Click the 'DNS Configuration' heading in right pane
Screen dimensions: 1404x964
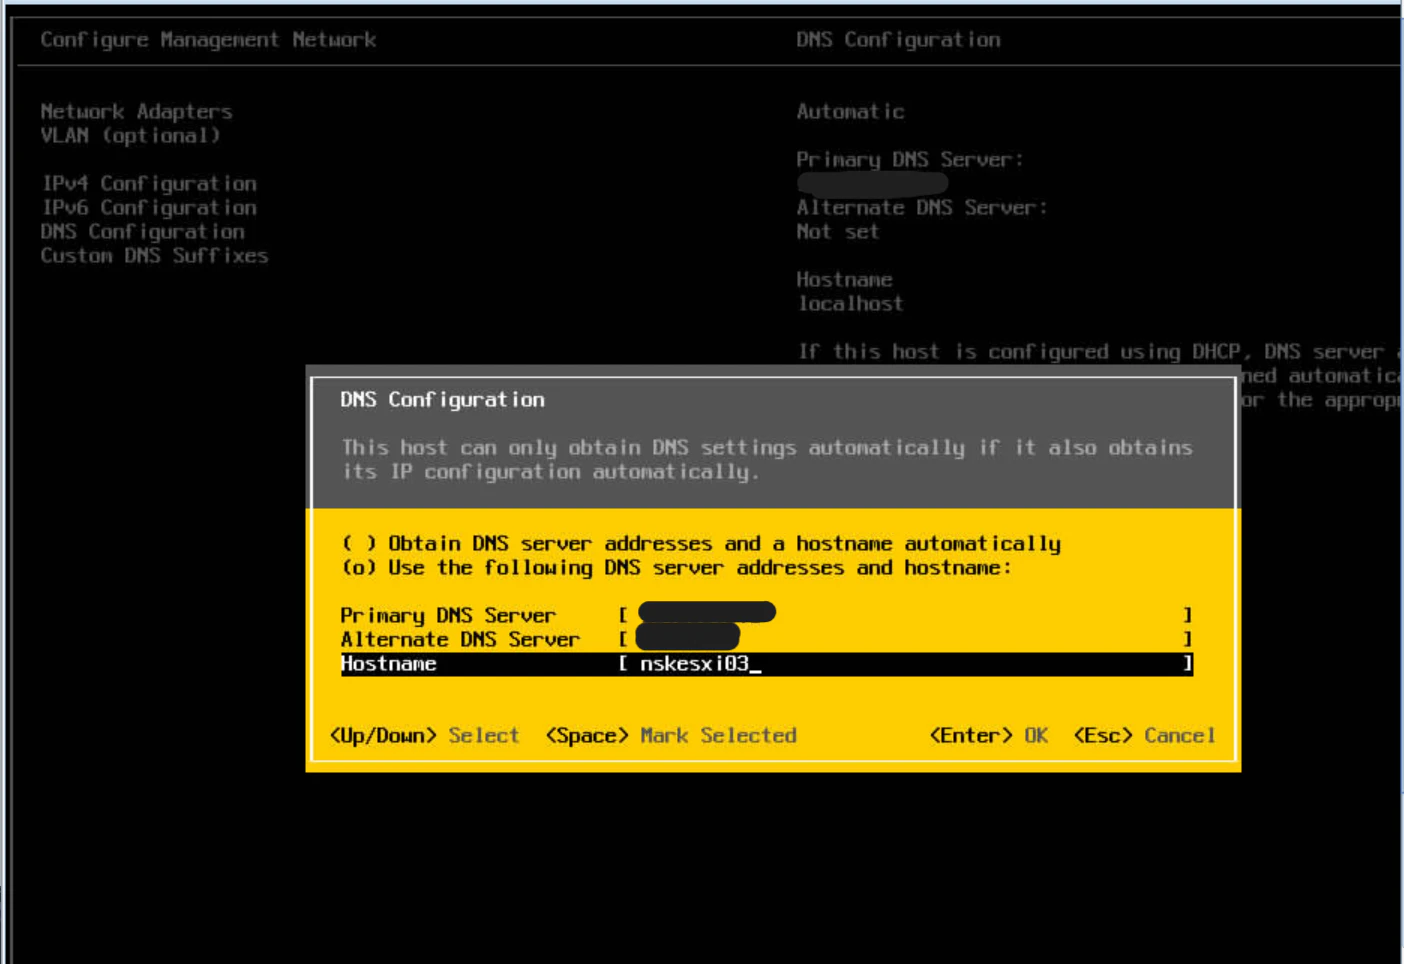[x=898, y=40]
